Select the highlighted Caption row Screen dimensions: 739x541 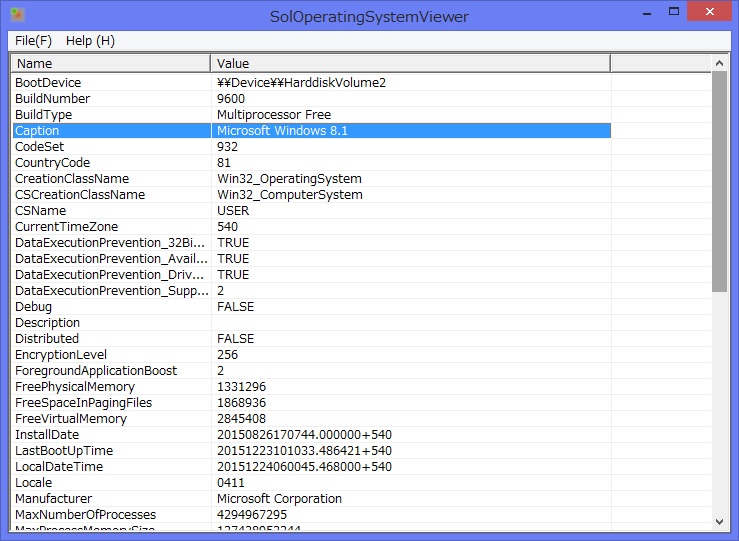[x=312, y=131]
